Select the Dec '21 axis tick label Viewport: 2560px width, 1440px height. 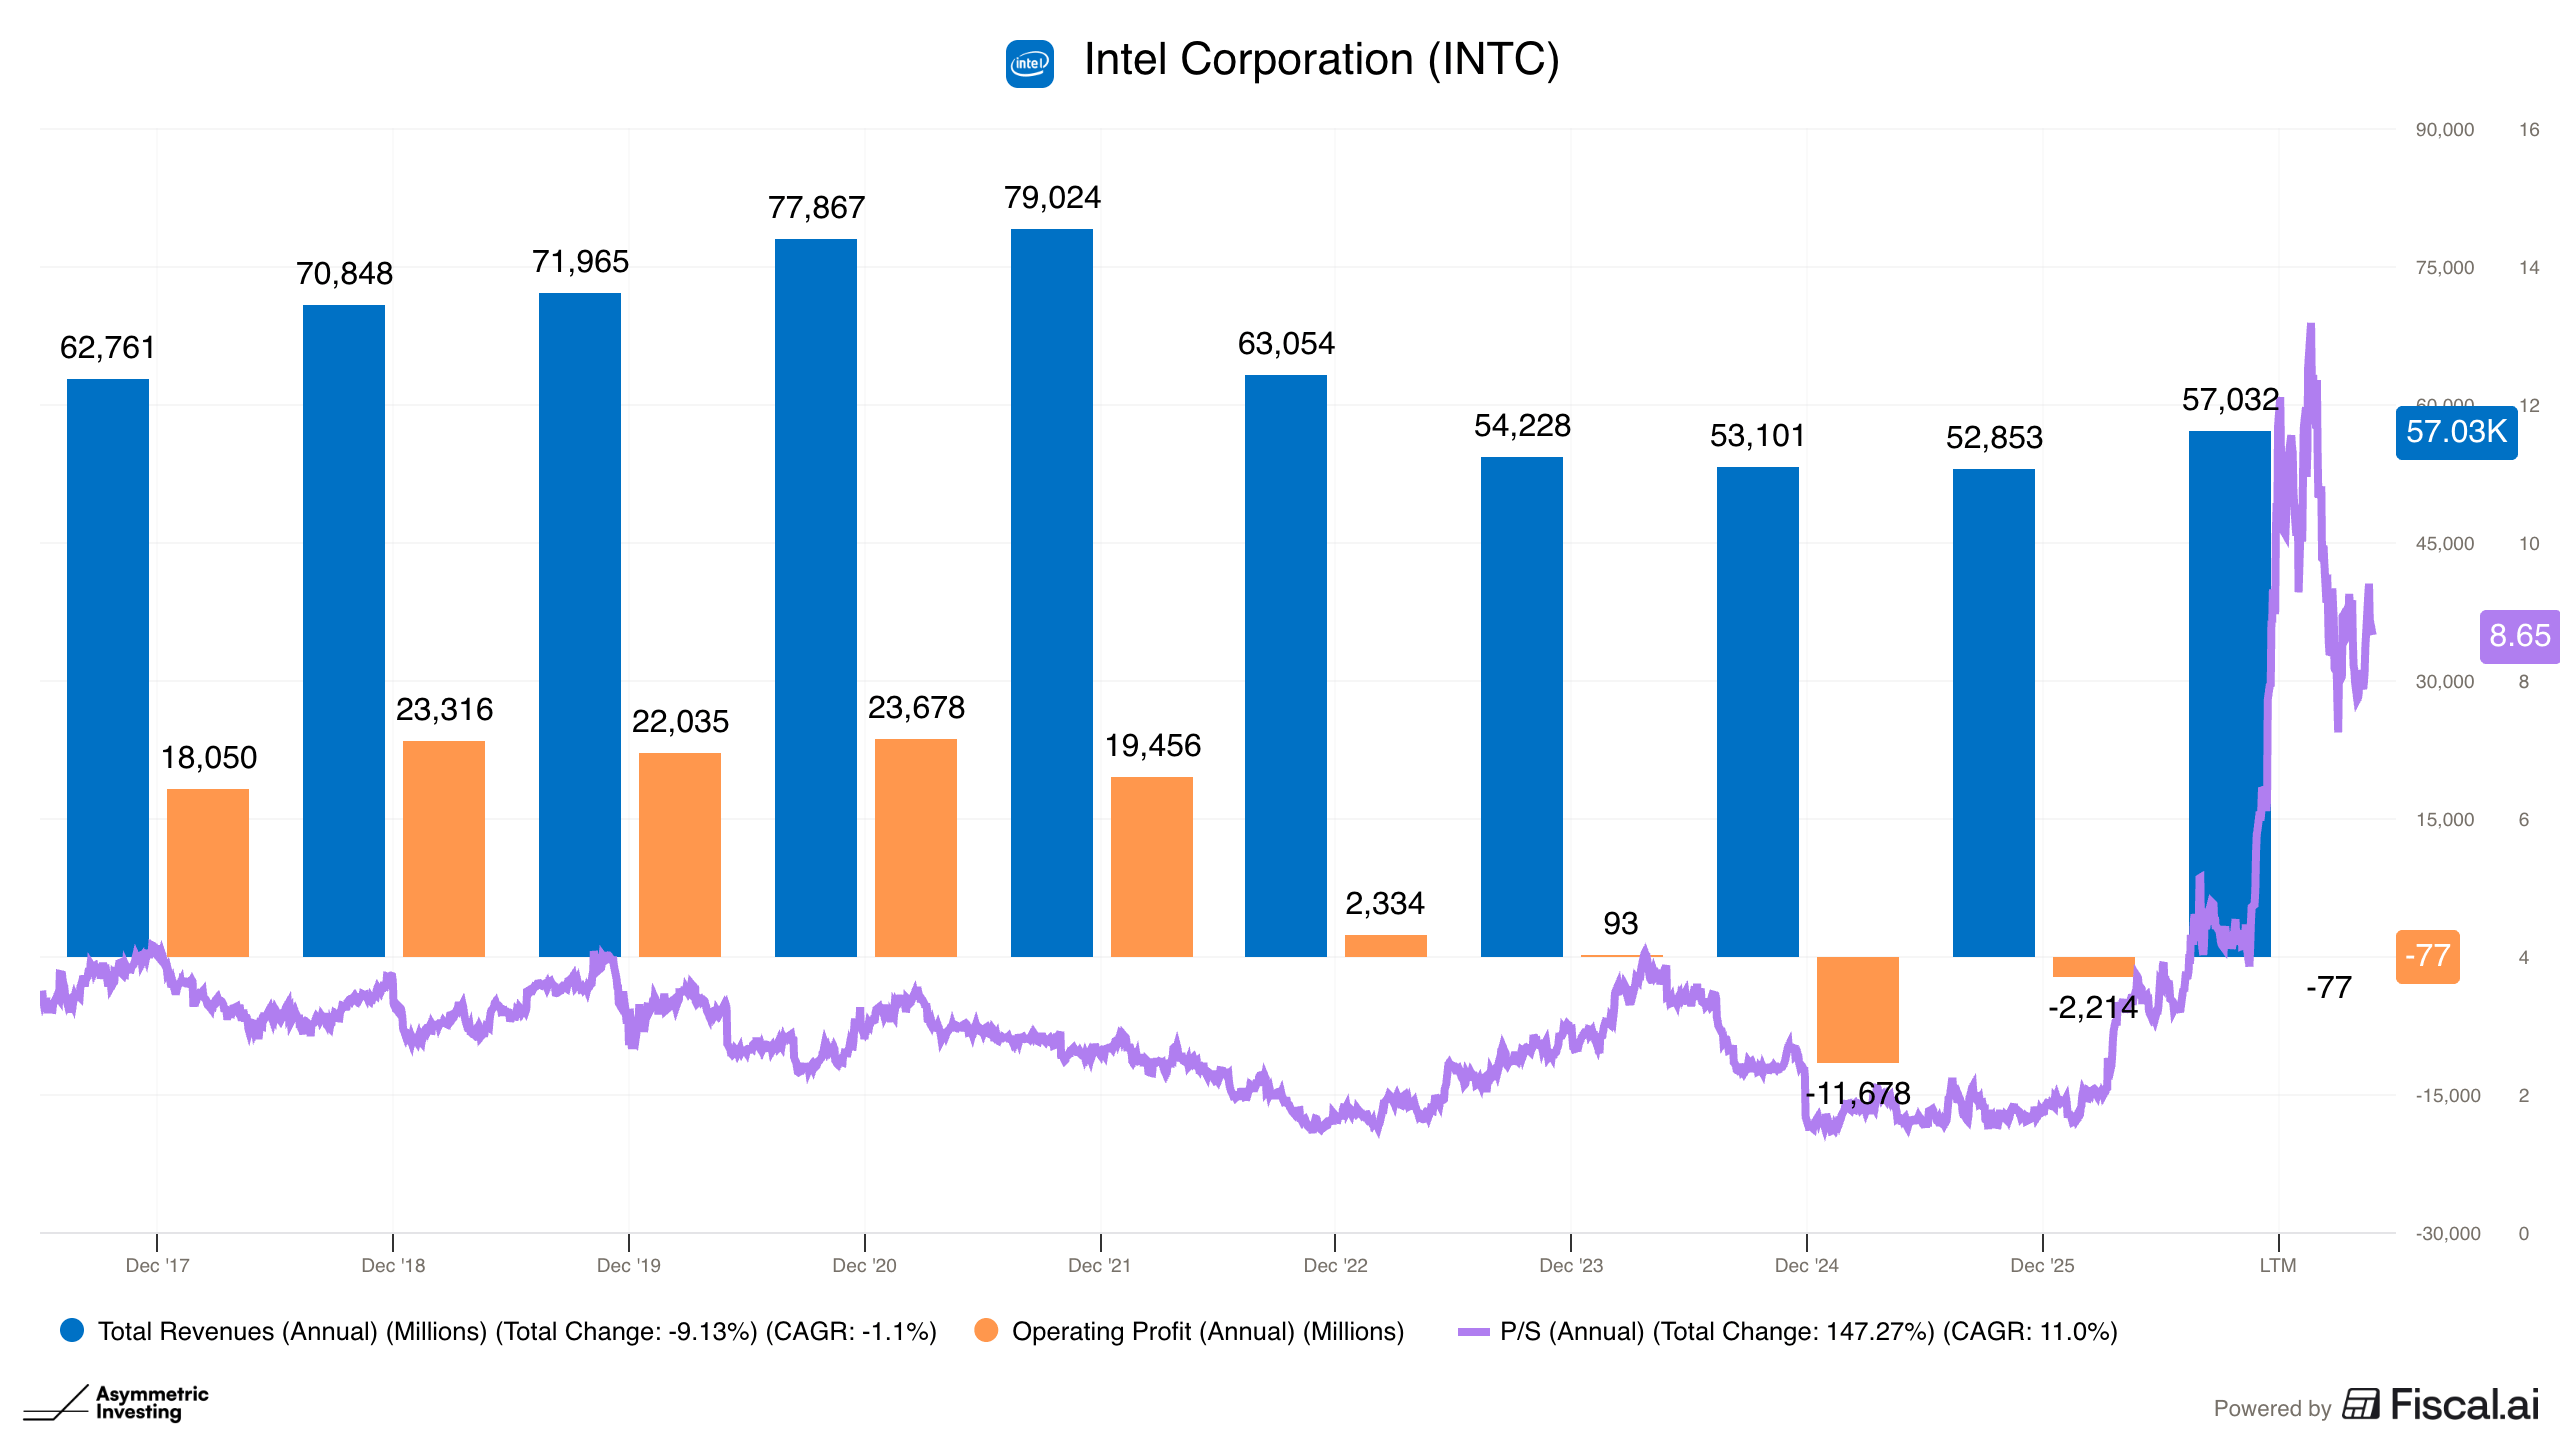[1099, 1265]
